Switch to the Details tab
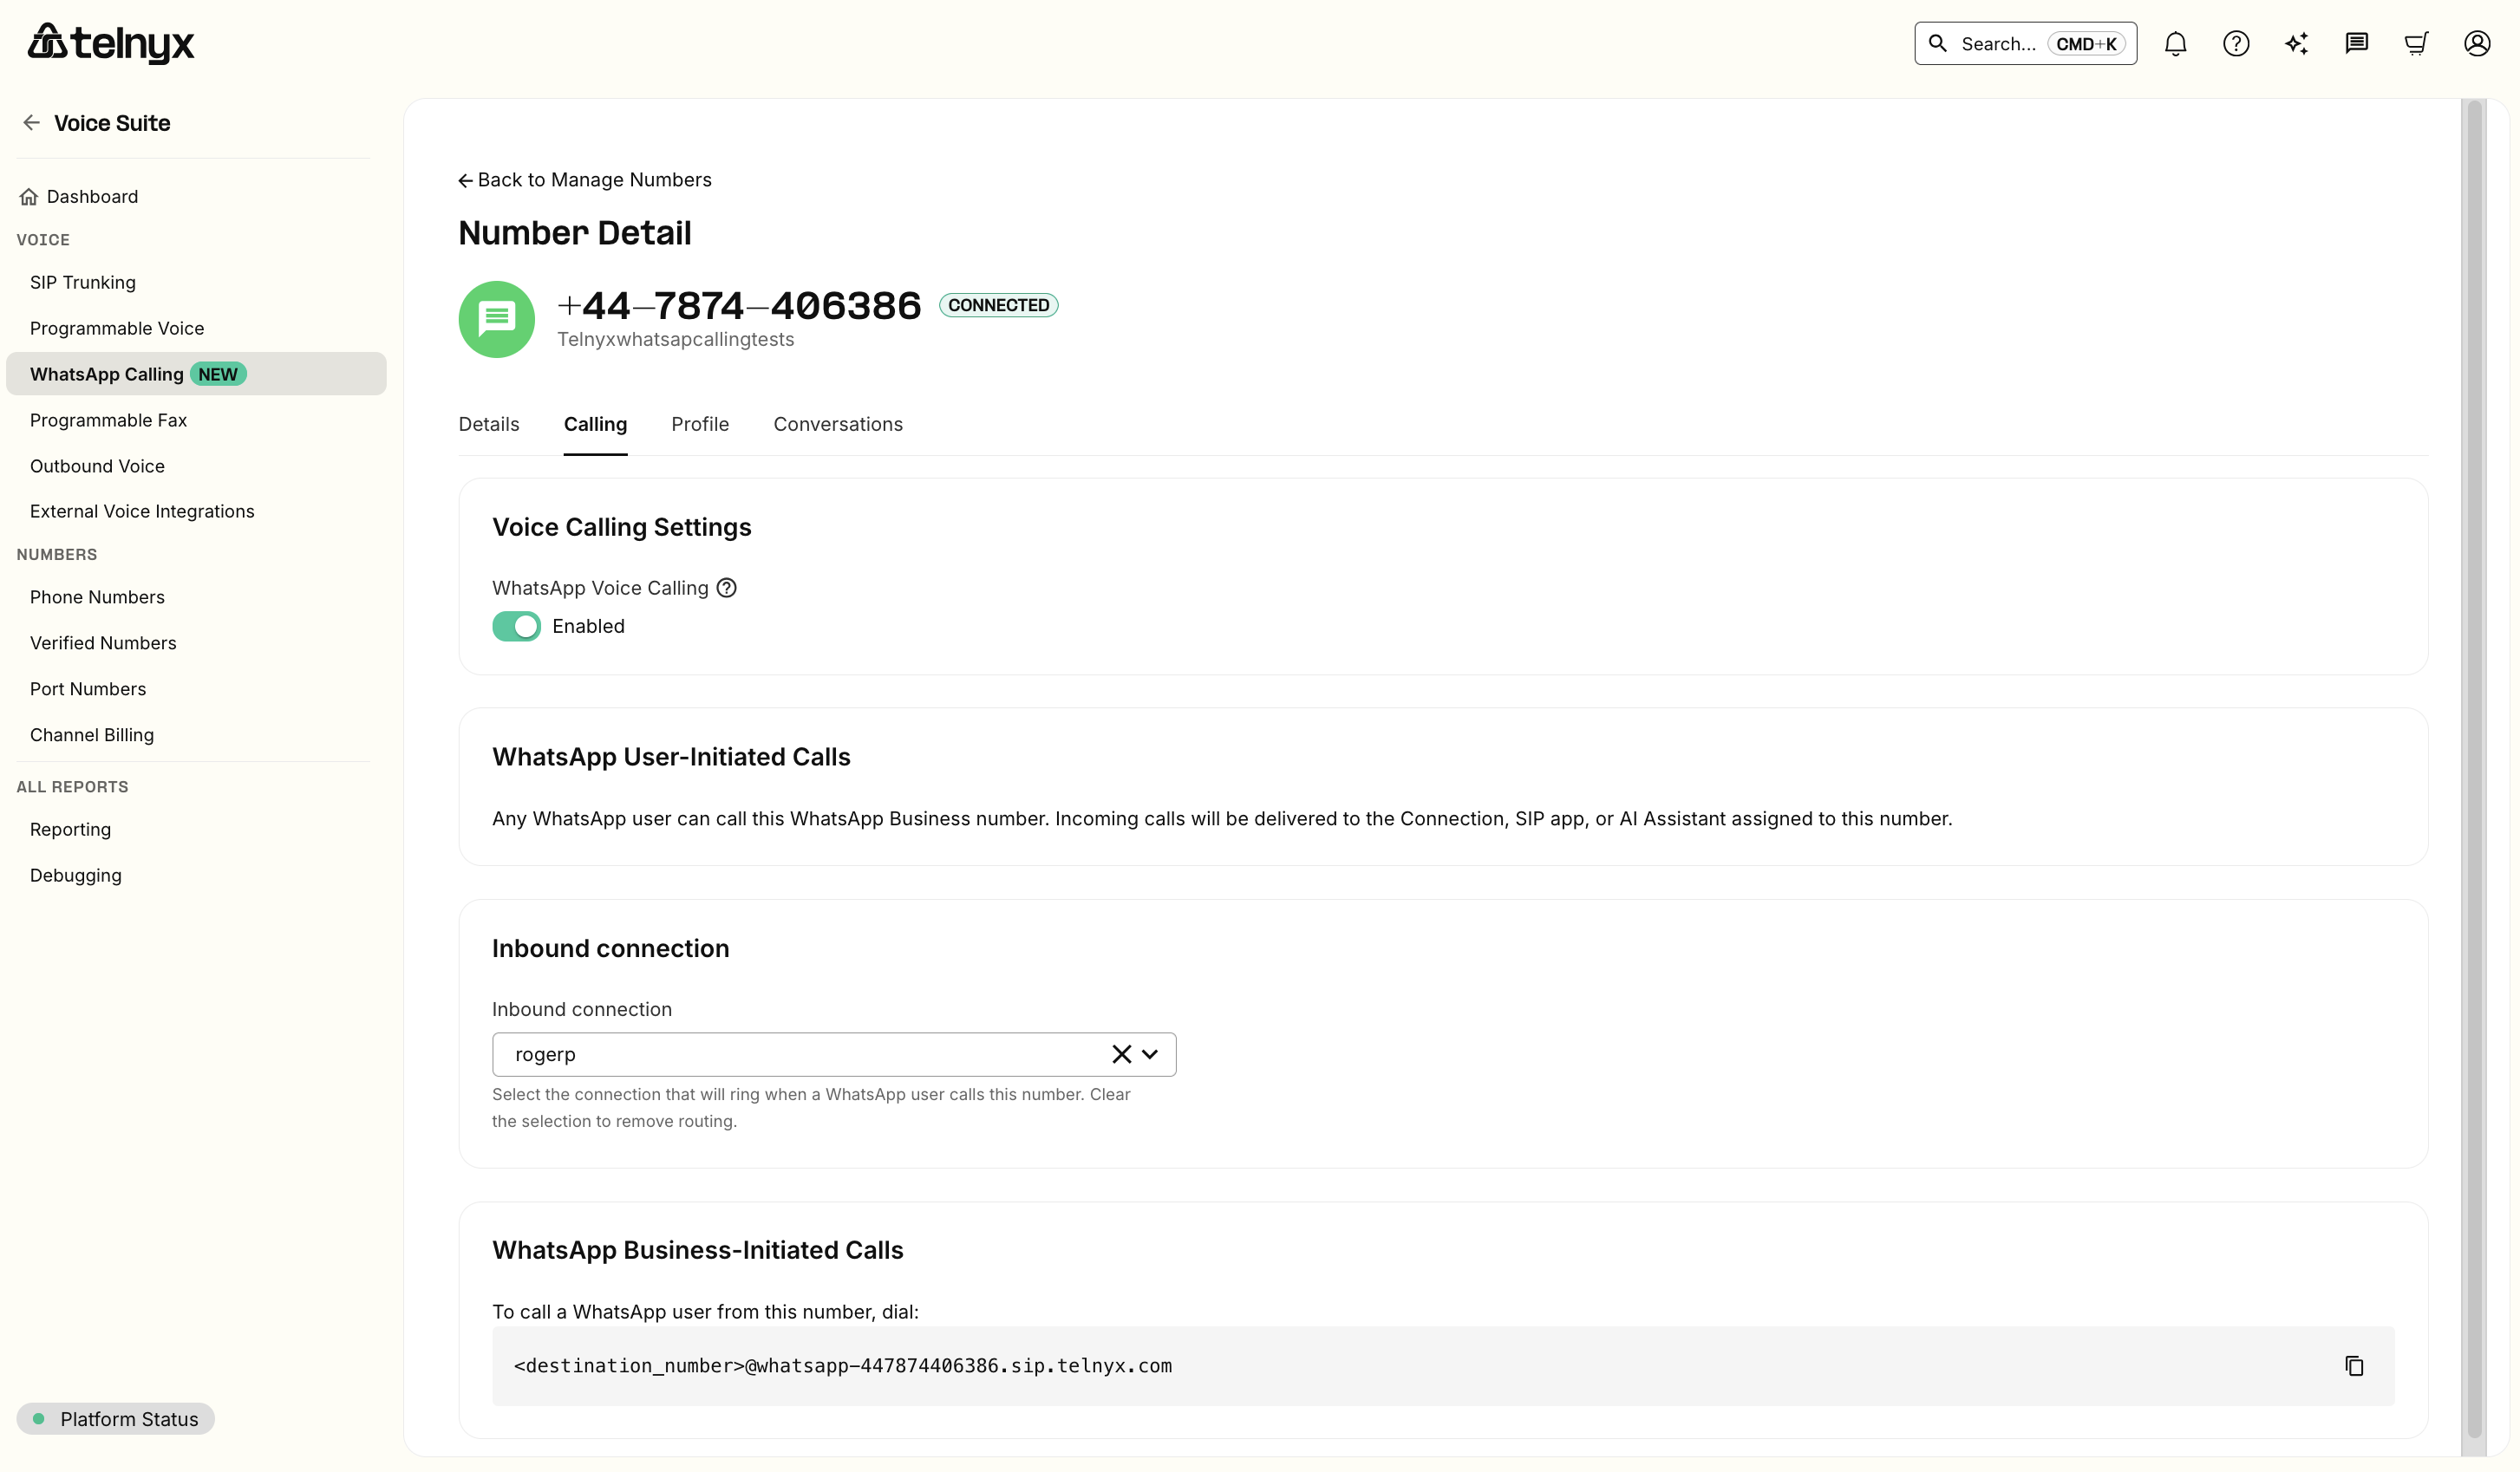The width and height of the screenshot is (2520, 1472). [489, 424]
